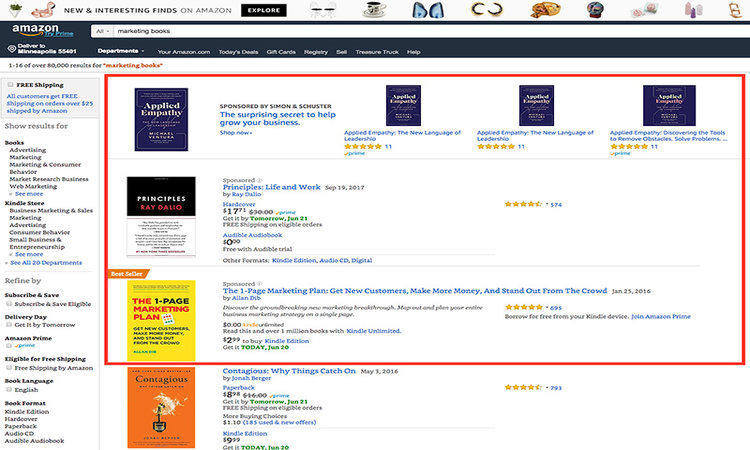Open Today's Deals

tap(238, 52)
